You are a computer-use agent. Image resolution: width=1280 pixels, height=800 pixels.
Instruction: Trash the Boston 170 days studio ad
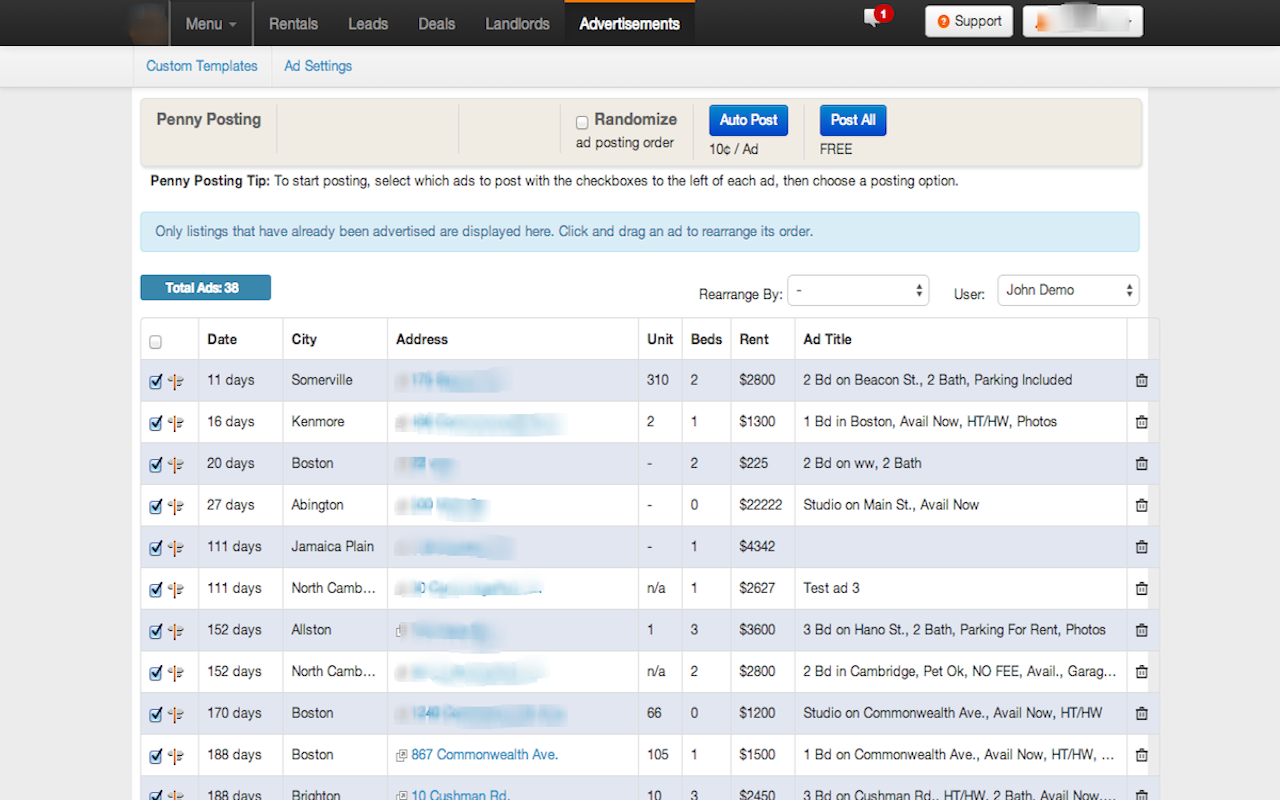1141,714
